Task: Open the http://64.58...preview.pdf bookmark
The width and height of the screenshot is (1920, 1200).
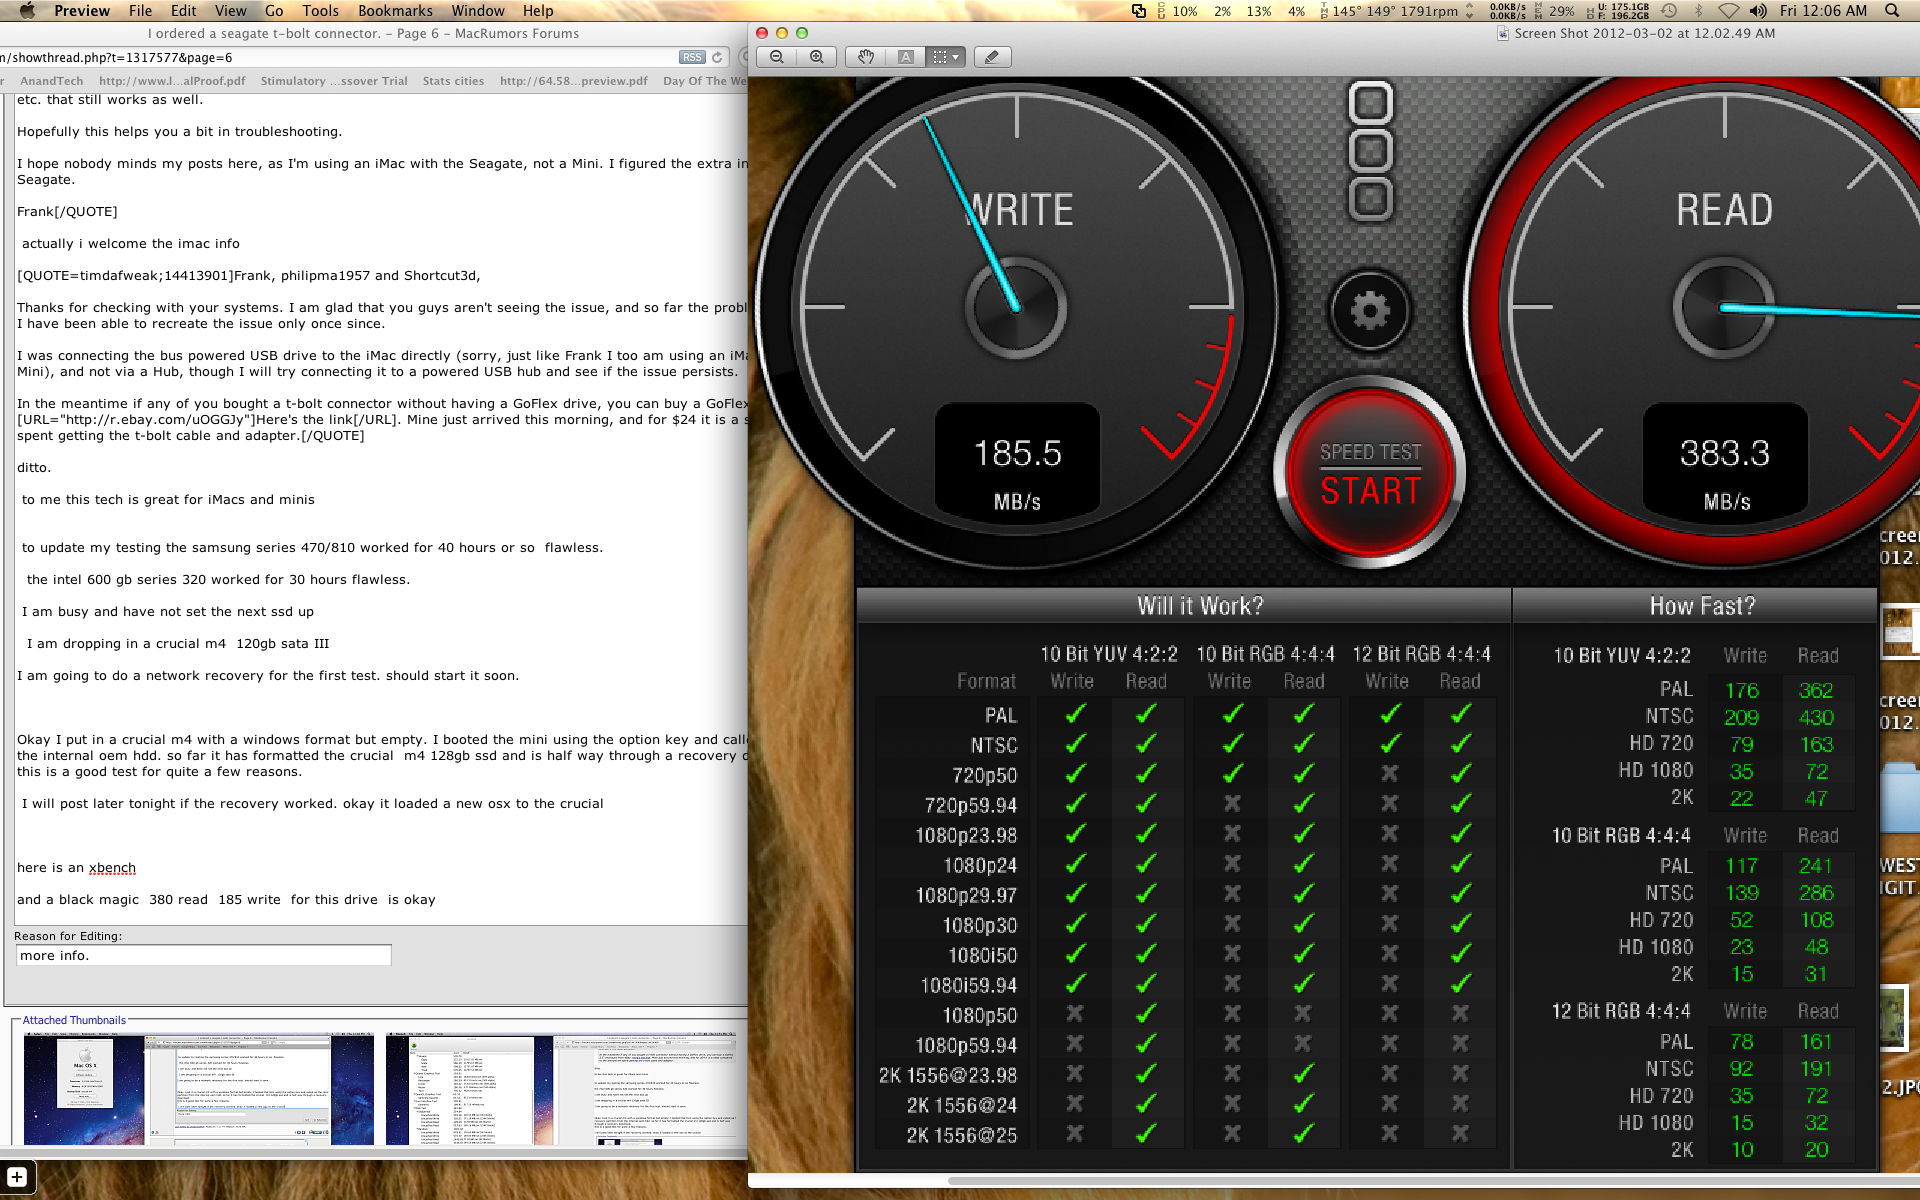Action: click(574, 81)
